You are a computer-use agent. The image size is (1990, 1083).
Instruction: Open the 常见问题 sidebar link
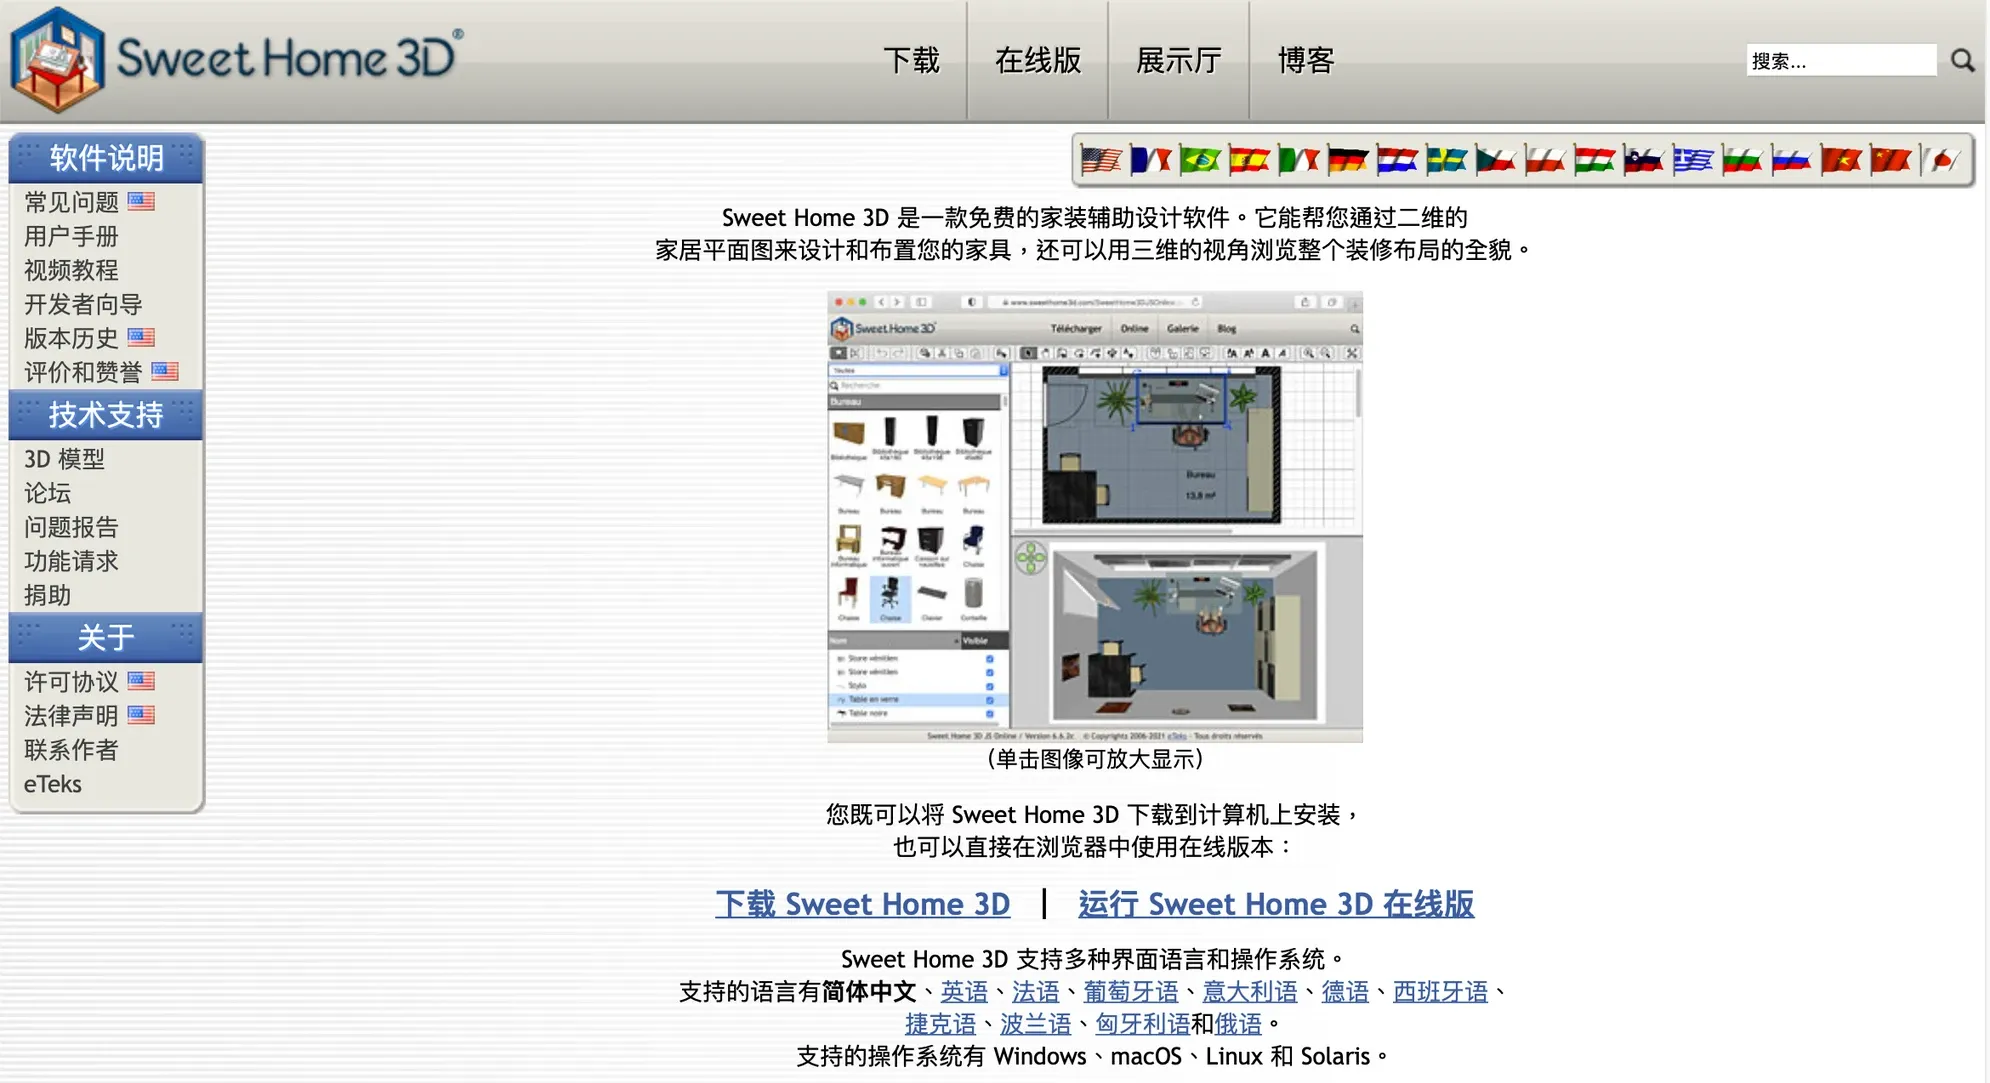pos(71,202)
